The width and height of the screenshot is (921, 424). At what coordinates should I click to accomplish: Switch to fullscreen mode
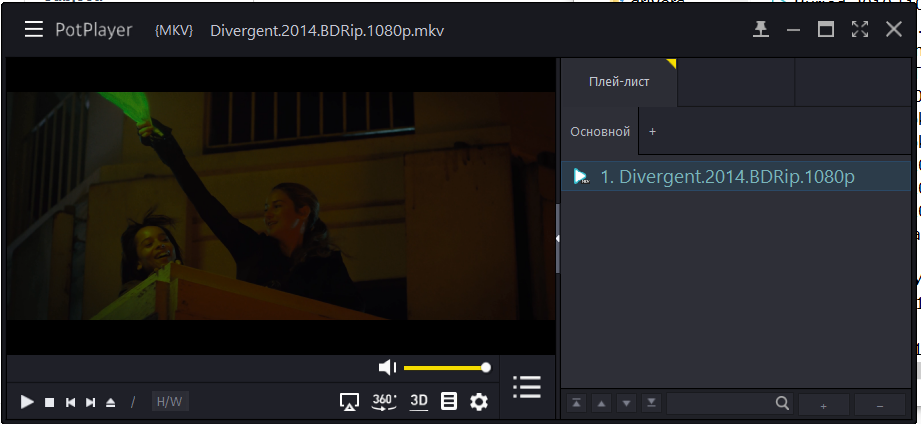860,29
